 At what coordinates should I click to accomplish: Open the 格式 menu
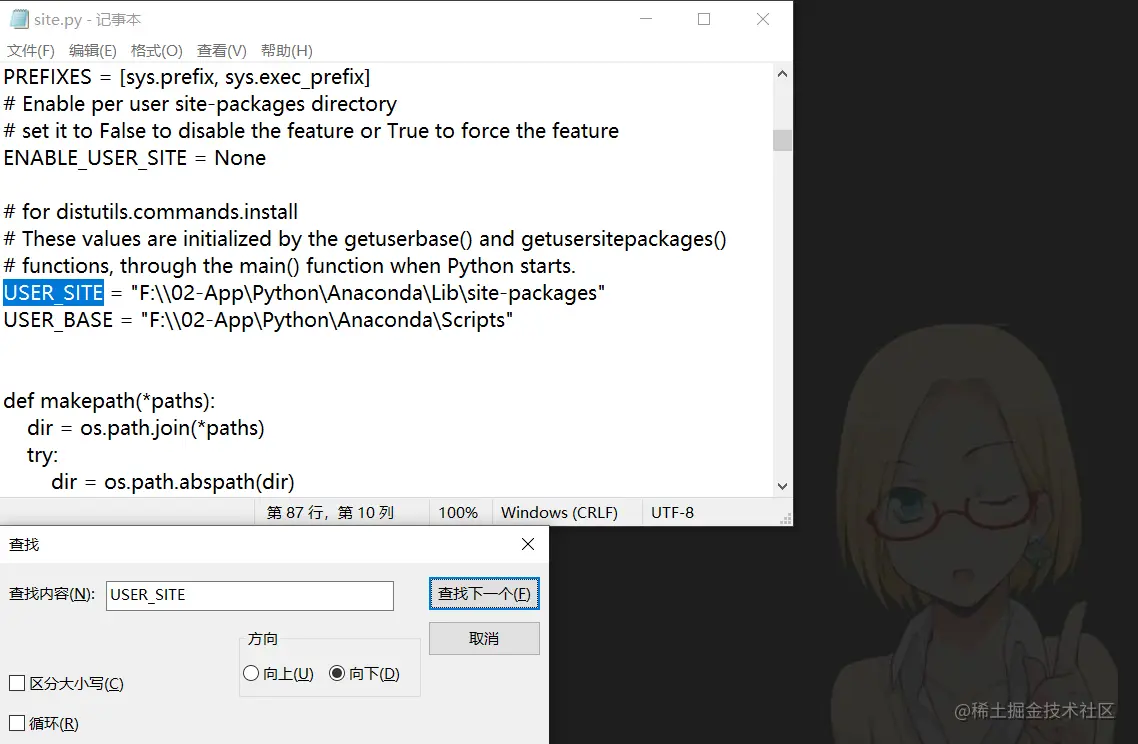tap(156, 50)
